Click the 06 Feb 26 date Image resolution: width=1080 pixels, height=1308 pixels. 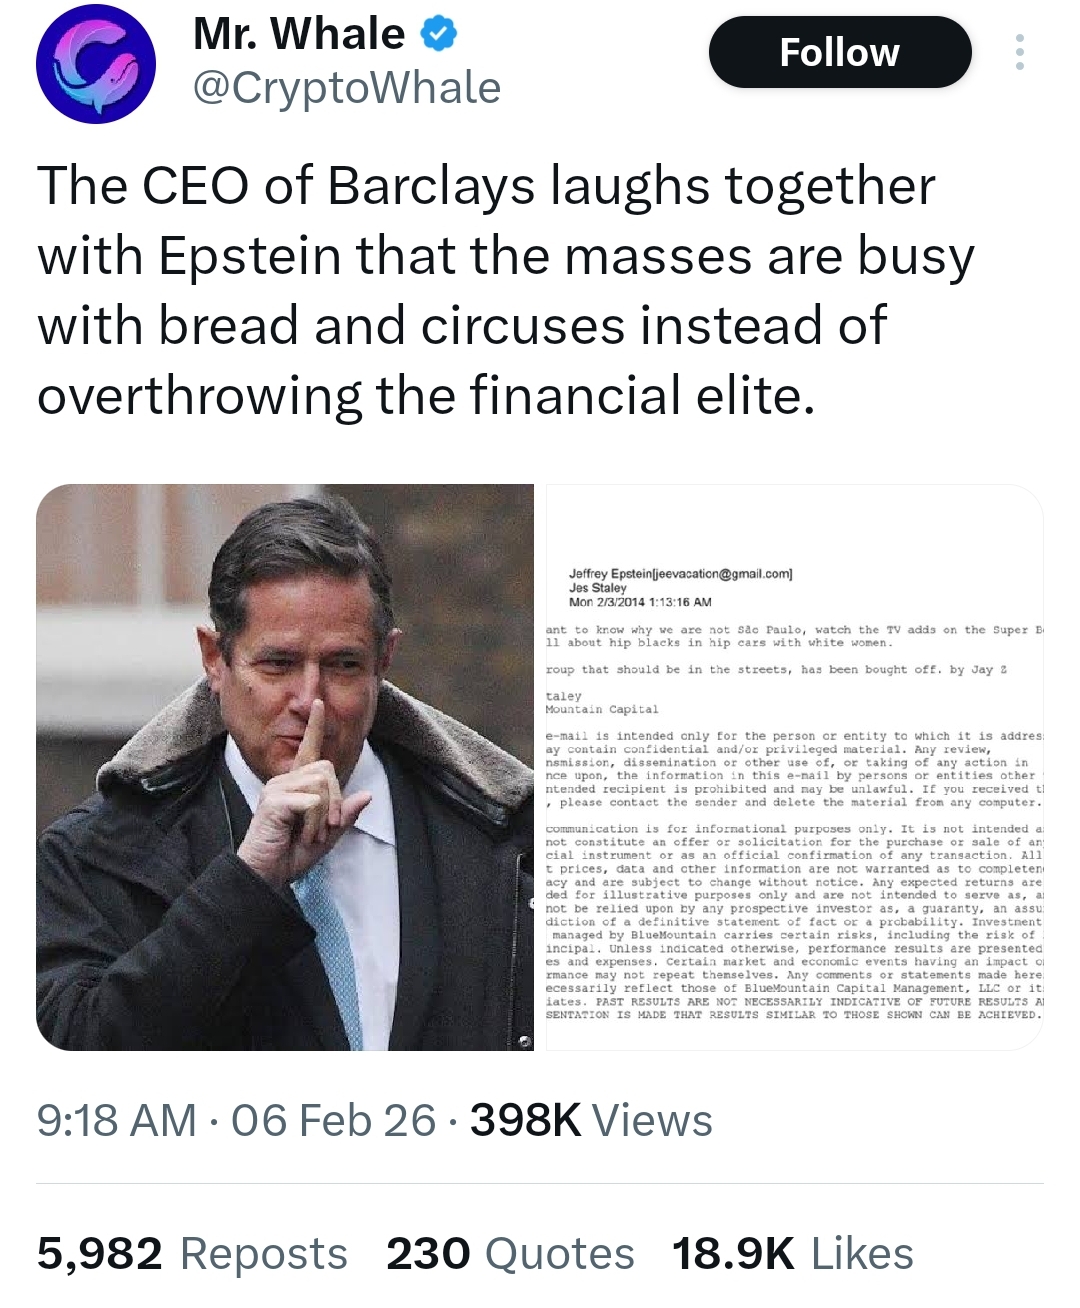(333, 1121)
